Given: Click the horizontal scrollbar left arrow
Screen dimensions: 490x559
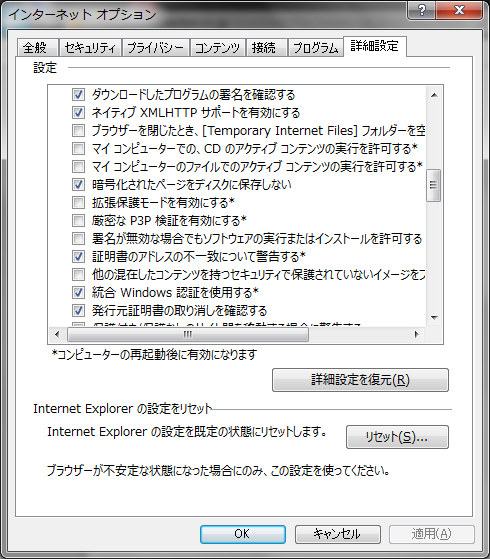Looking at the screenshot, I should 57,334.
